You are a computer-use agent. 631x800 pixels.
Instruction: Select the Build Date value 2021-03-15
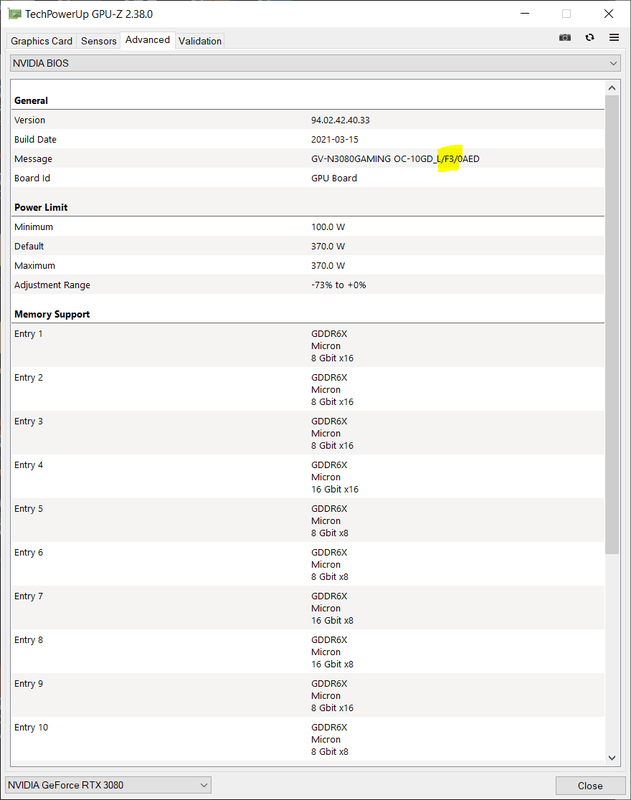pos(335,139)
